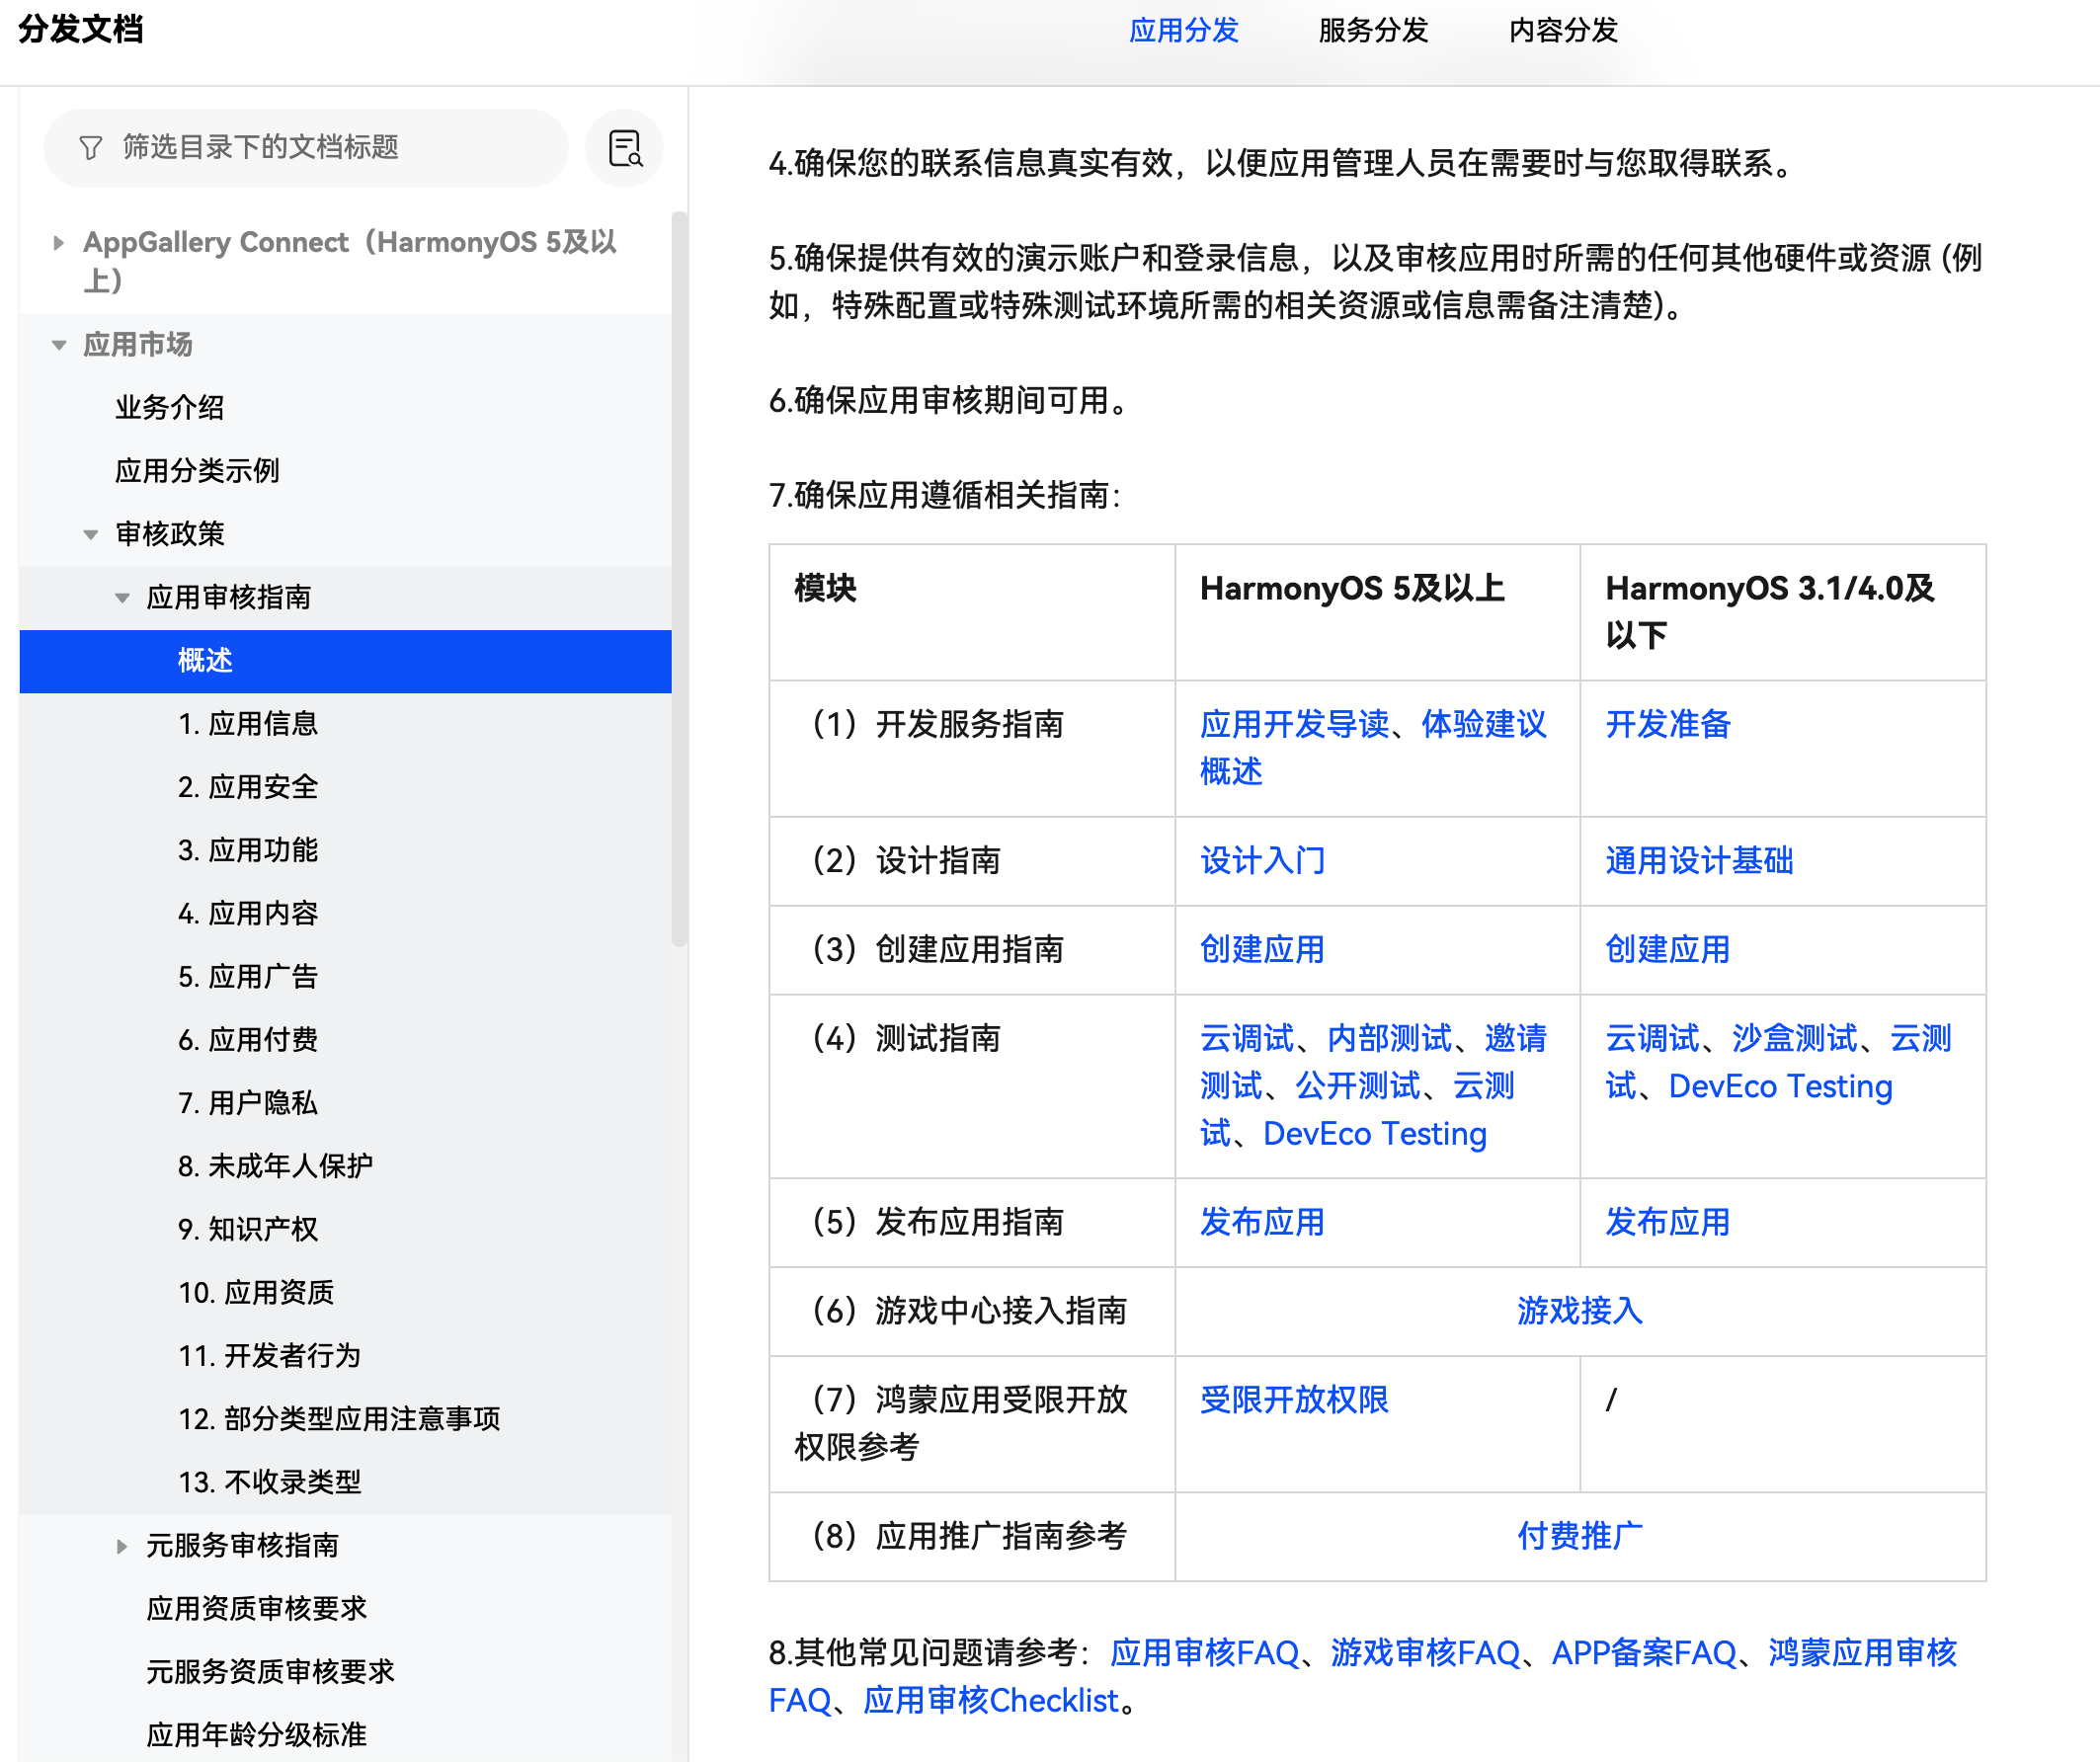Collapse the 应用审核指南 arrow
The image size is (2100, 1762).
point(122,598)
